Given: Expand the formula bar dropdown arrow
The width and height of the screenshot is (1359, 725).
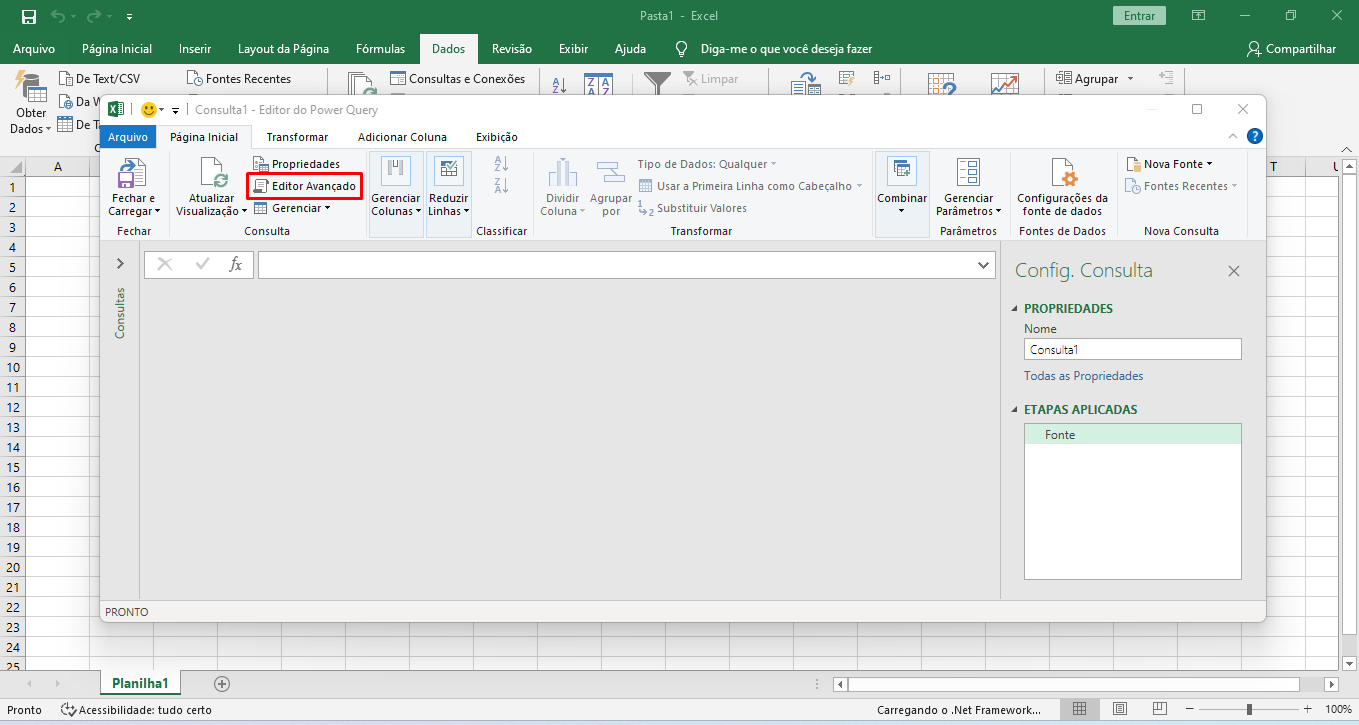Looking at the screenshot, I should coord(983,265).
